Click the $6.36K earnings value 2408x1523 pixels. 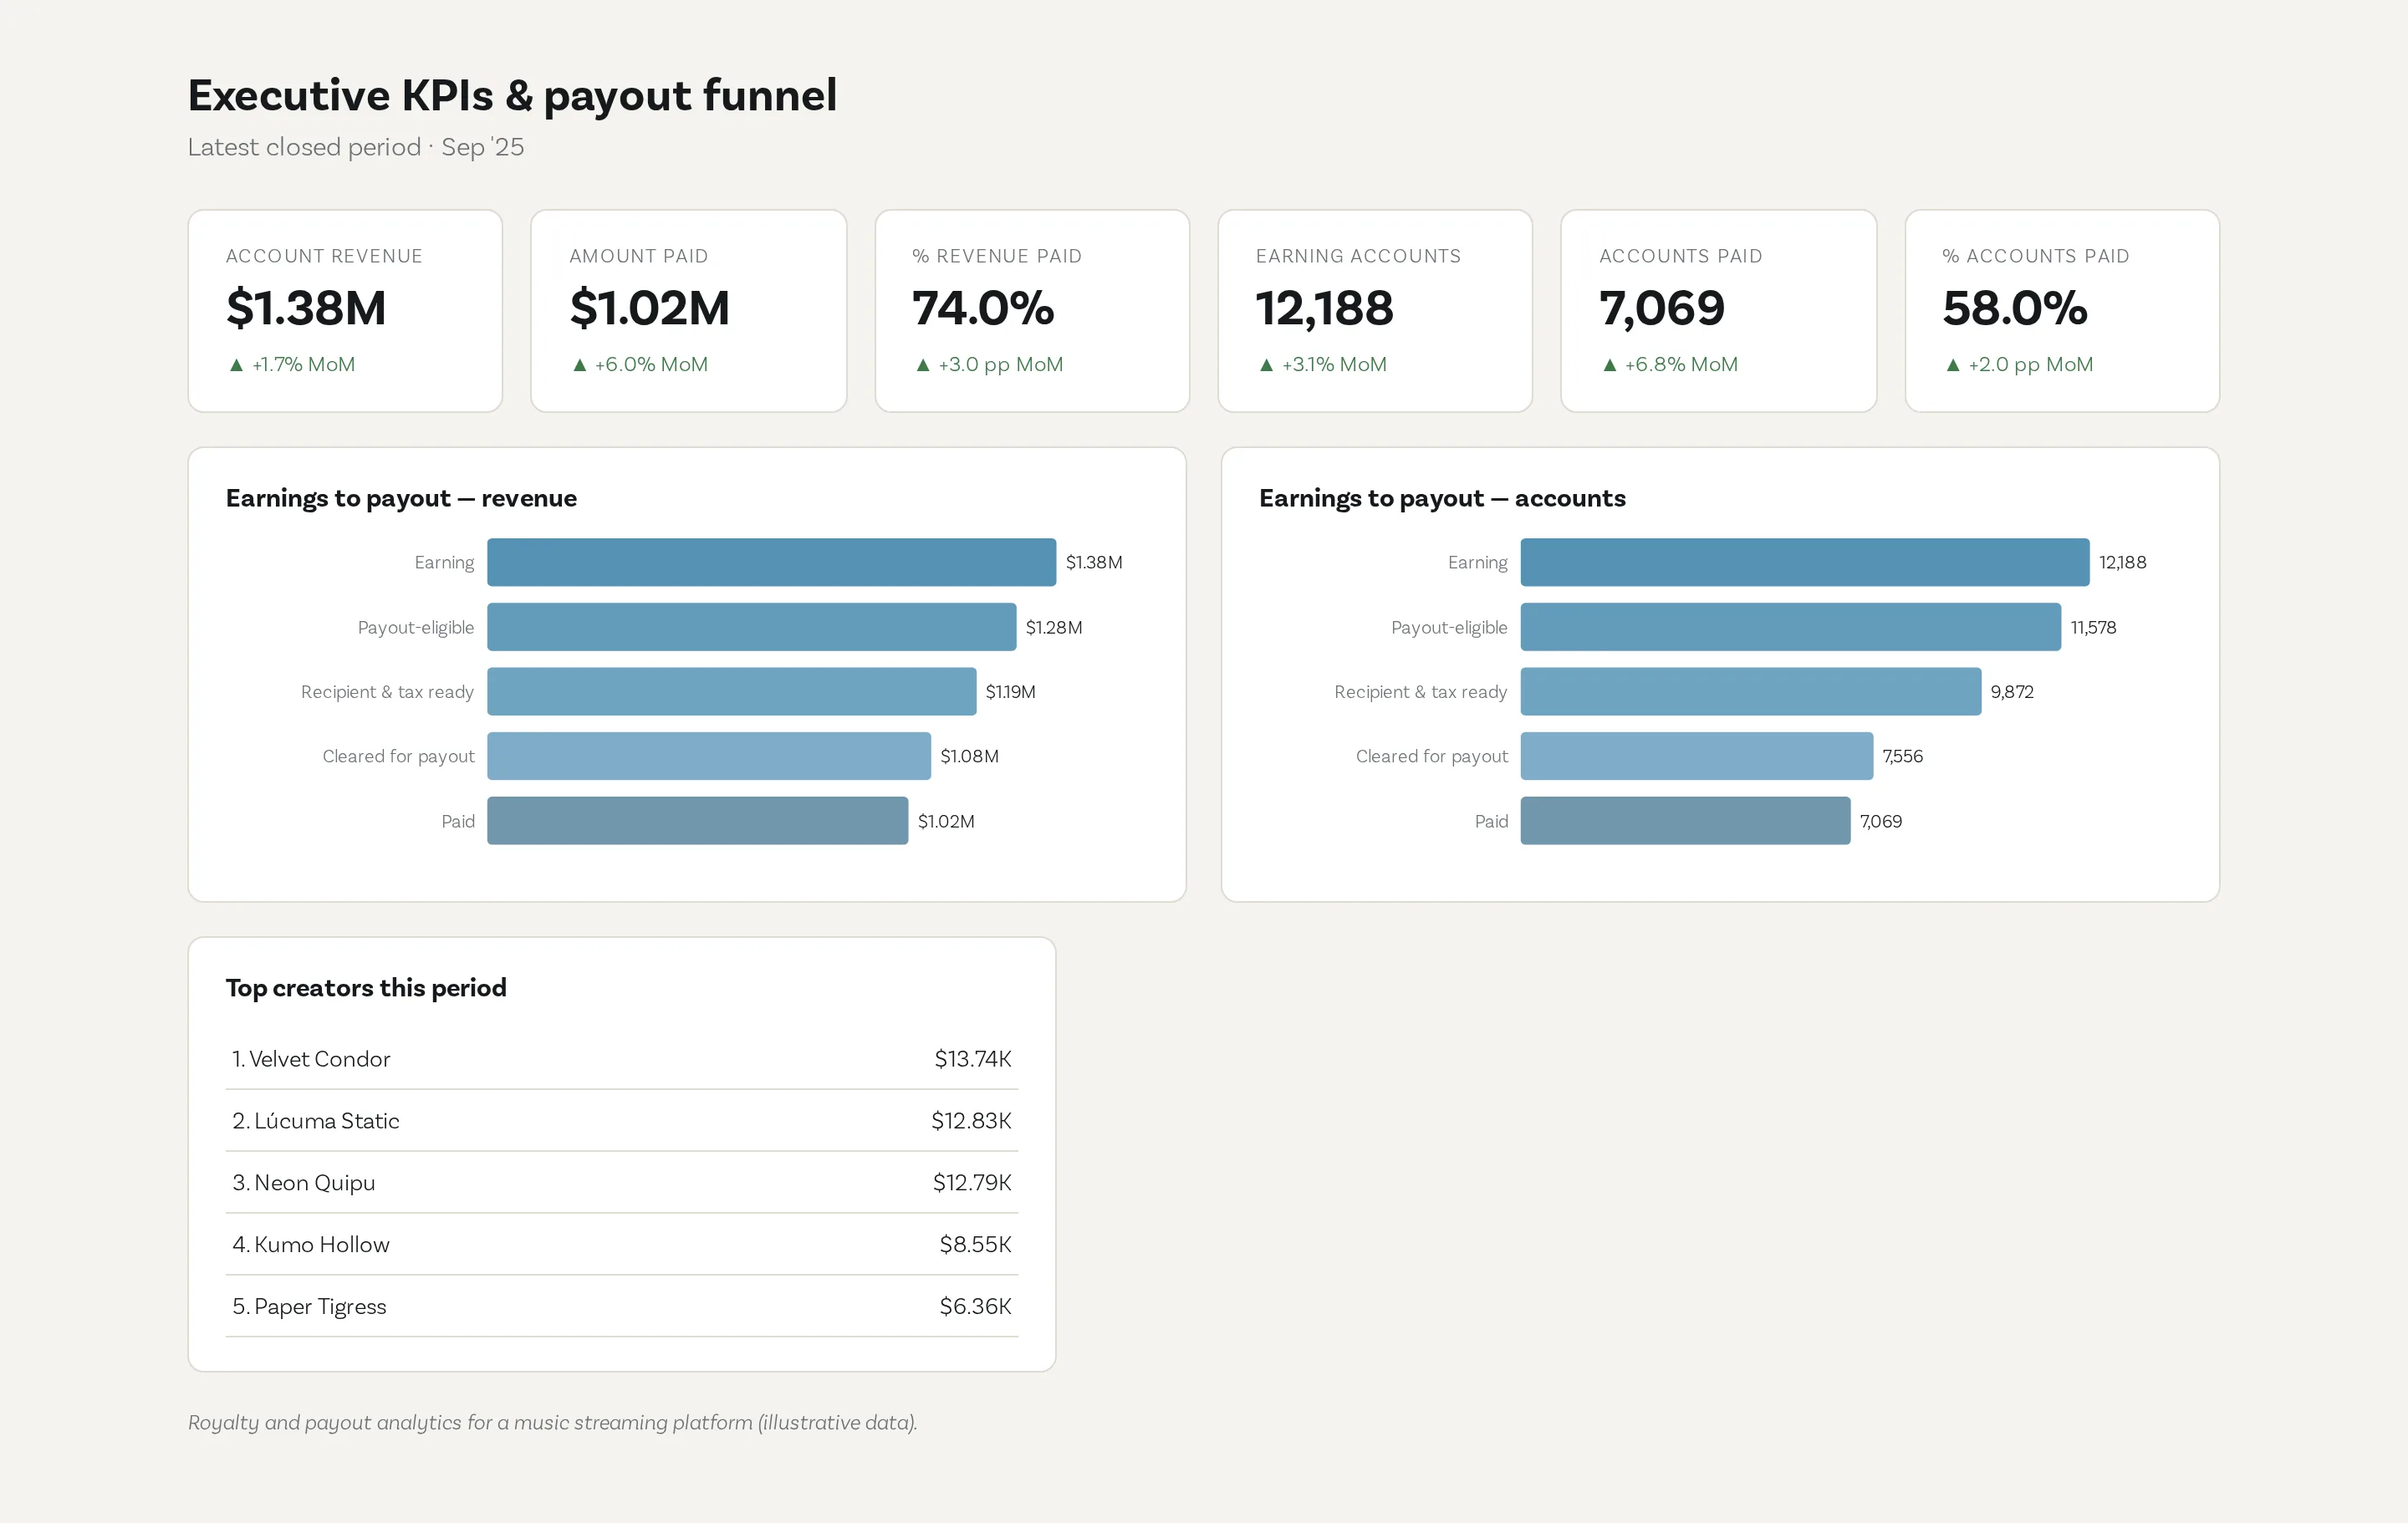975,1307
